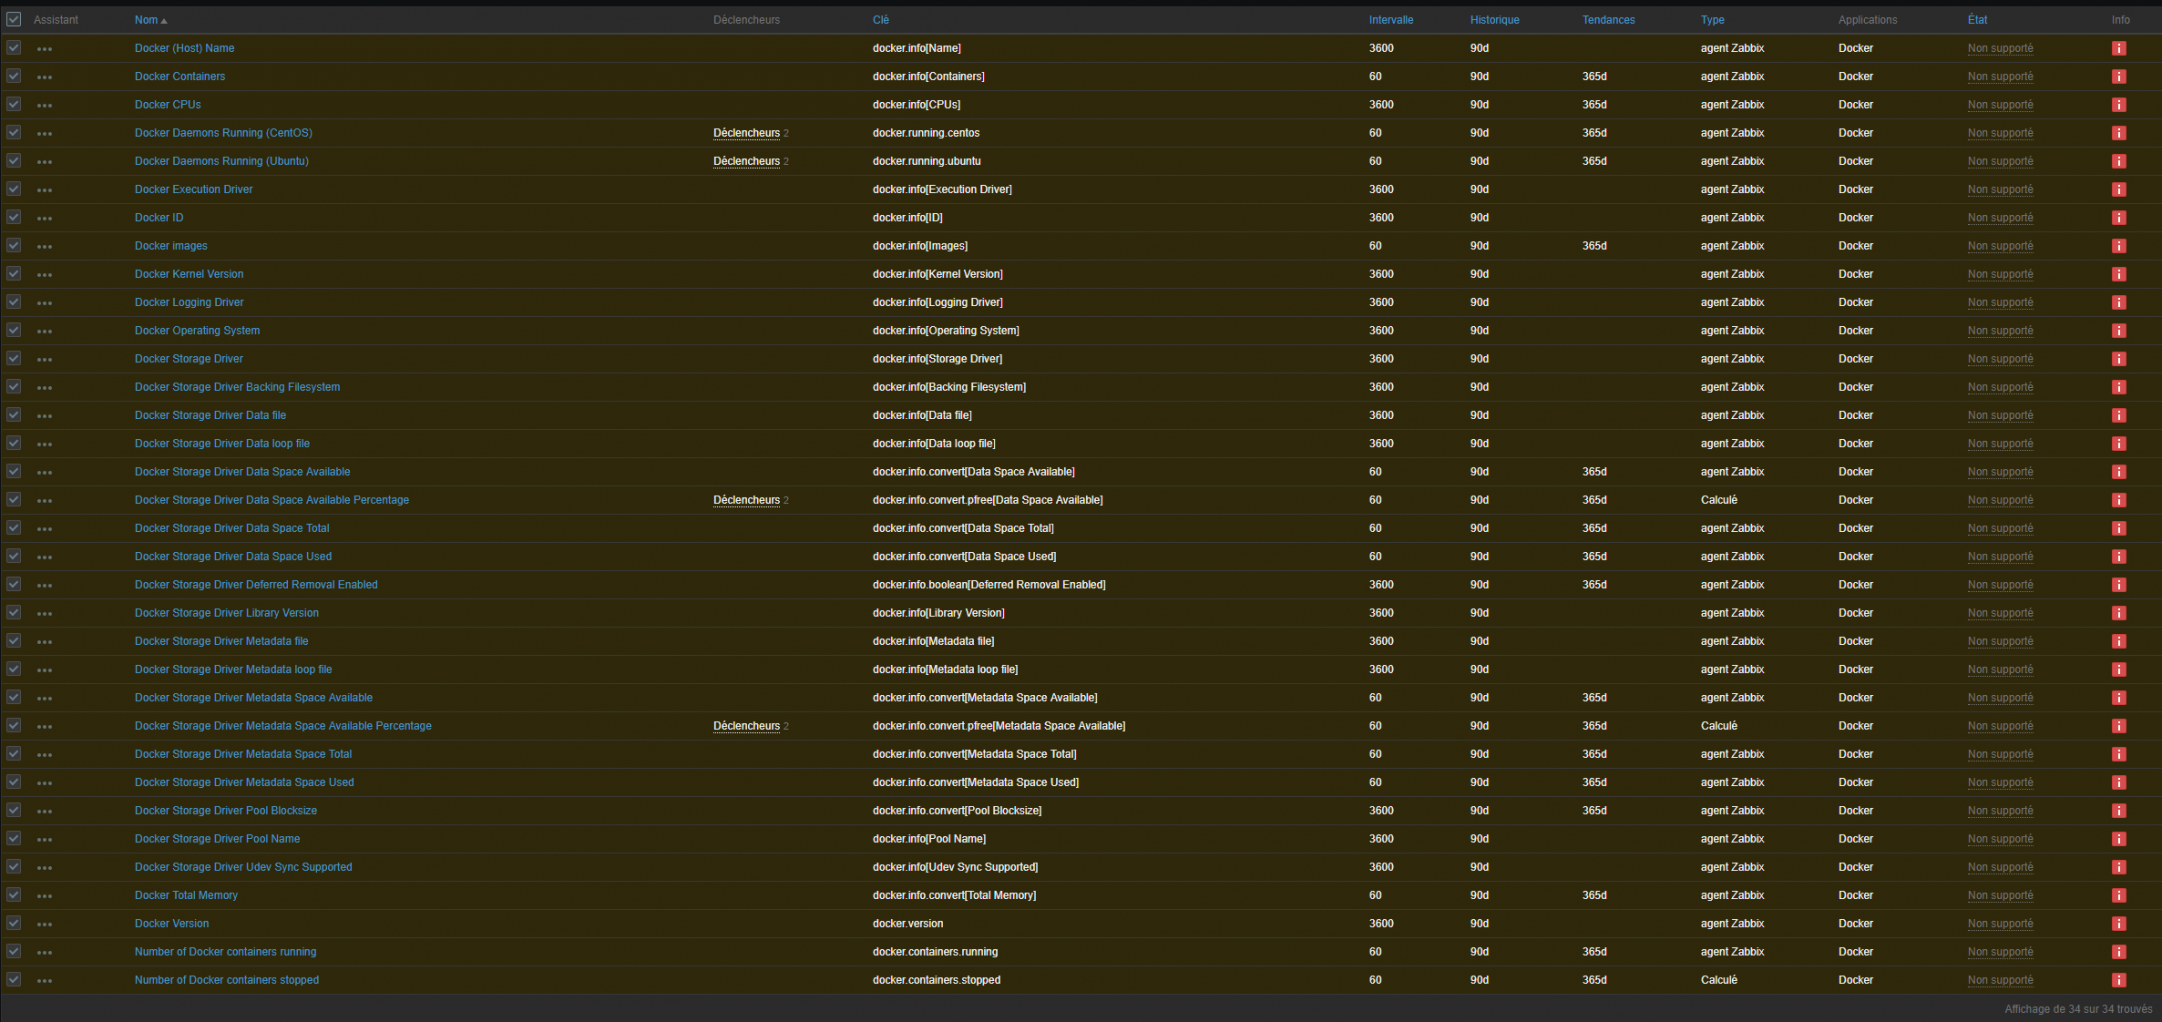Toggle the checkbox for Docker images
2162x1022 pixels.
(14, 245)
